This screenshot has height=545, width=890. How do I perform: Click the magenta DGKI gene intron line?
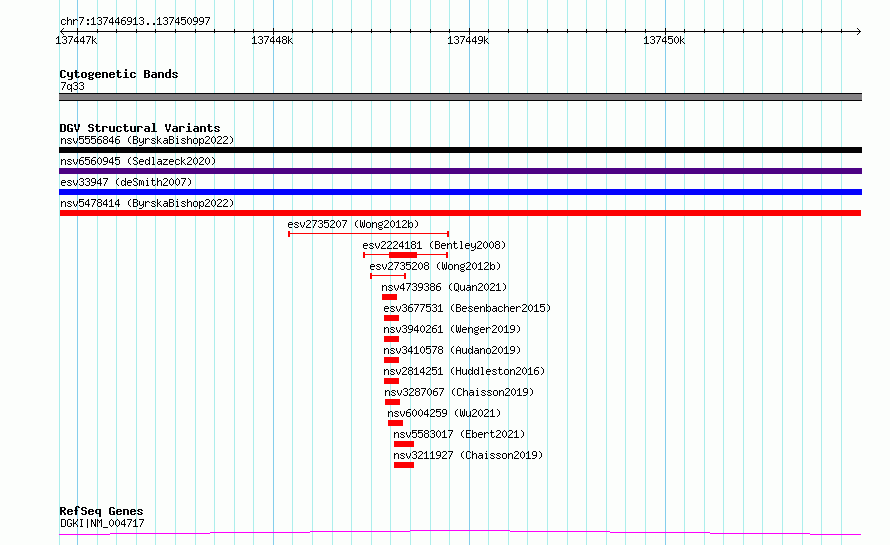pos(460,531)
